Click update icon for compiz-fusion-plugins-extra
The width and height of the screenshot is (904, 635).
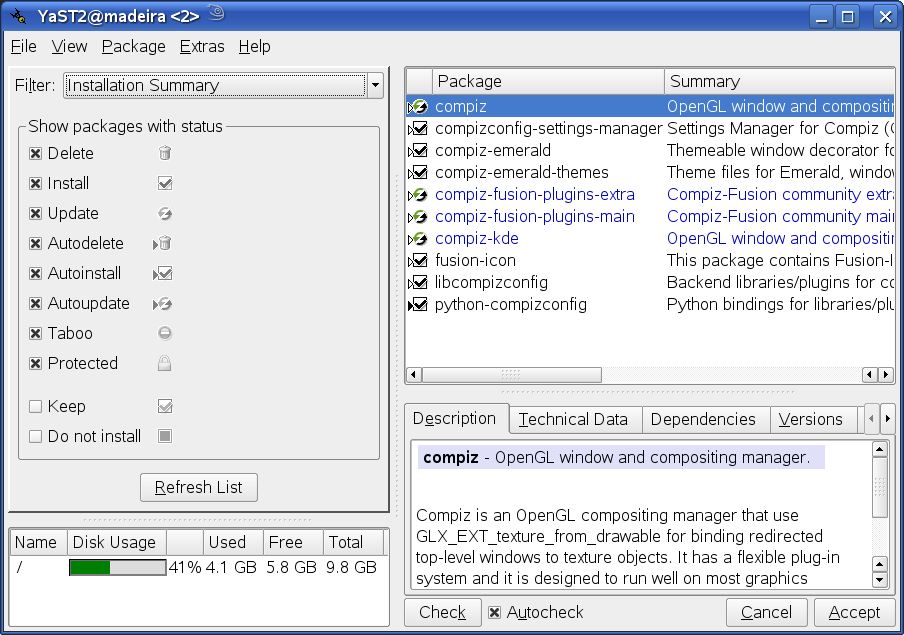(x=418, y=195)
